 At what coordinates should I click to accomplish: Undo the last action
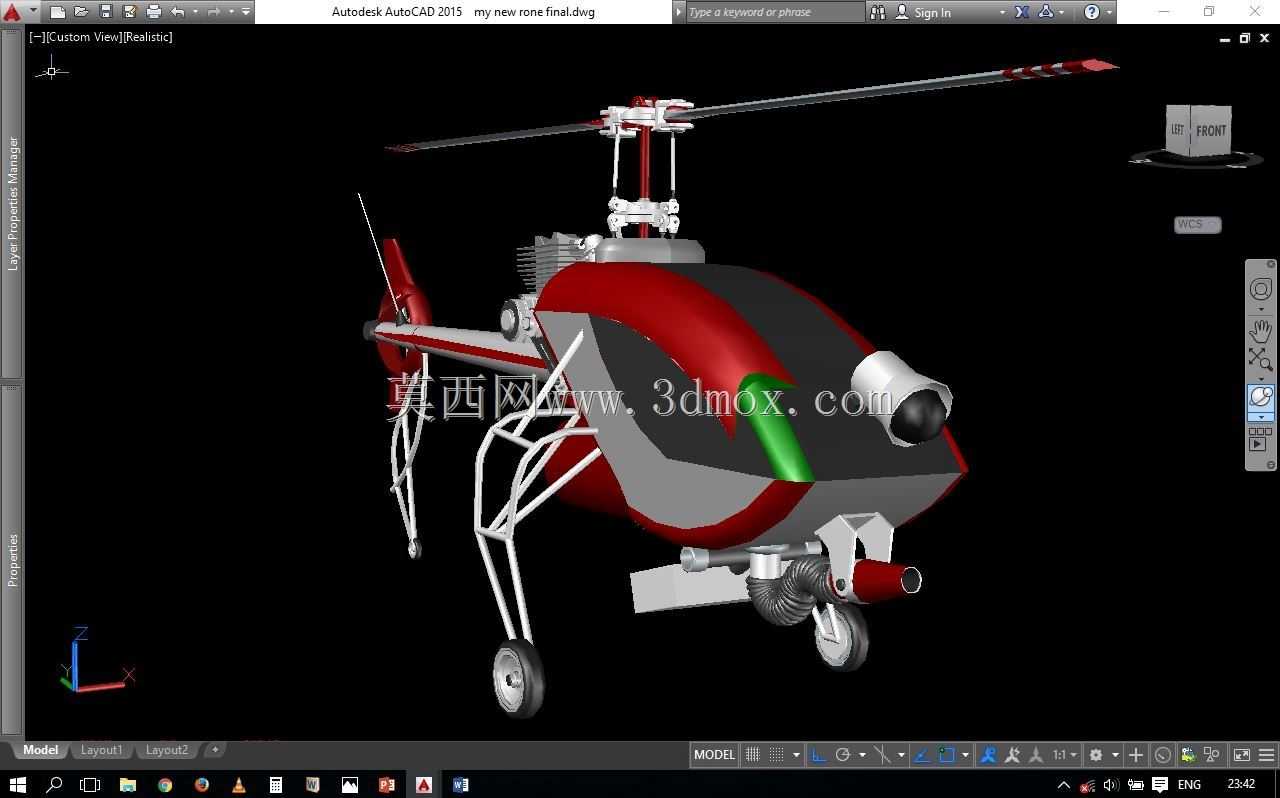point(178,12)
